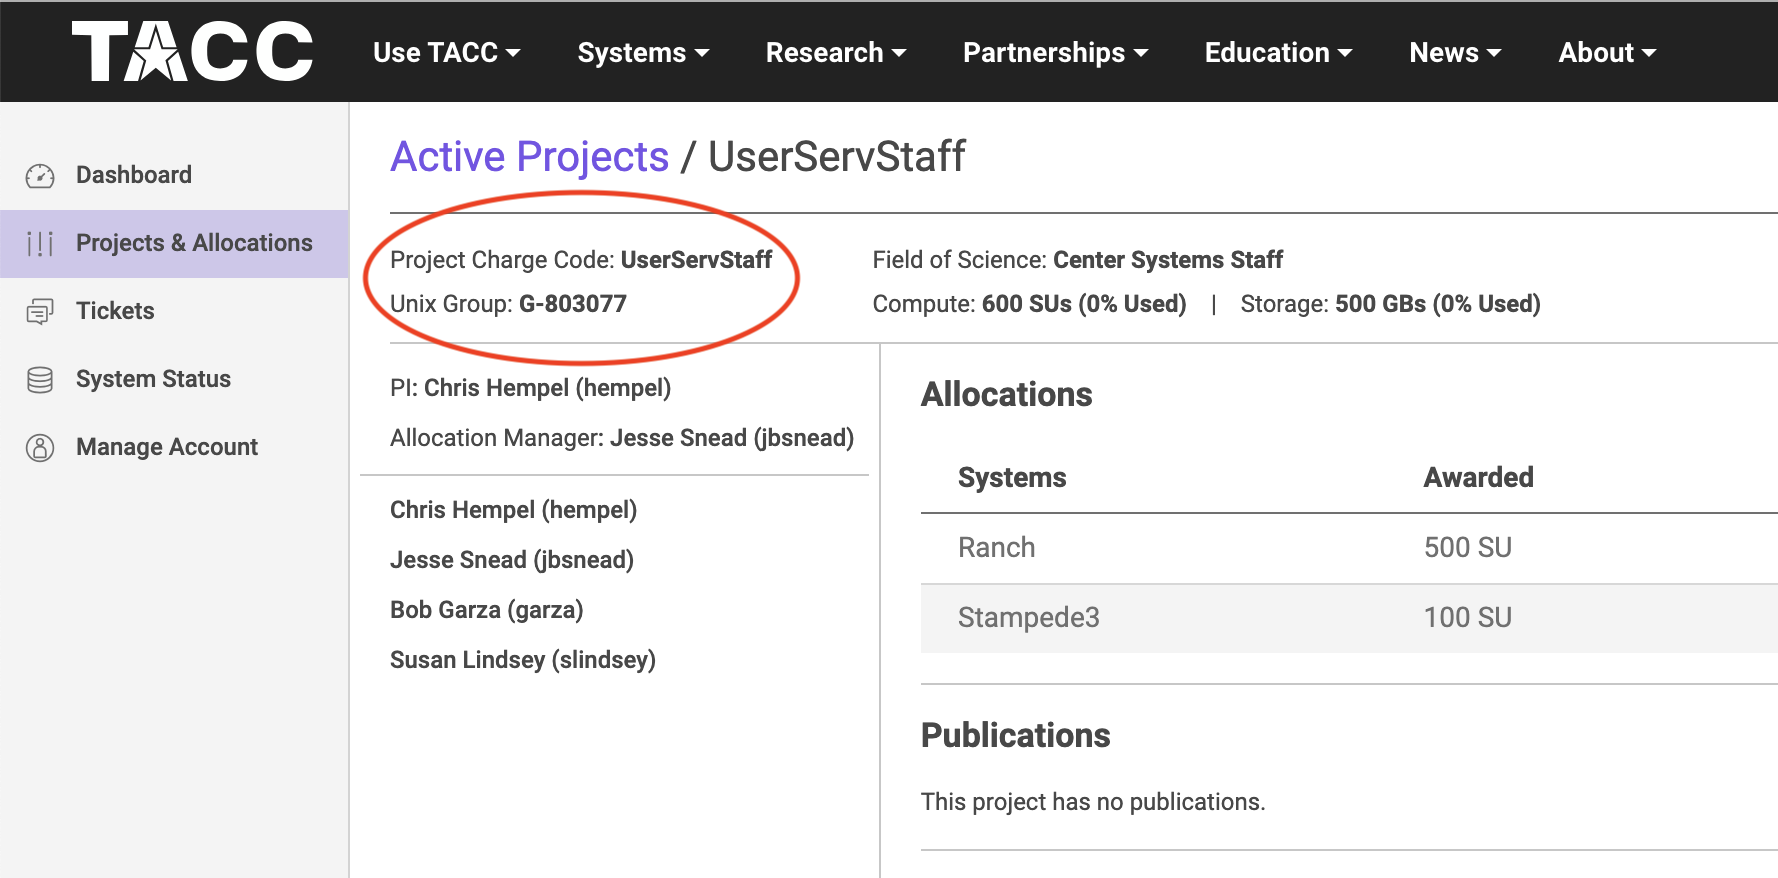Go to Dashboard in sidebar
Viewport: 1778px width, 878px height.
click(x=134, y=175)
